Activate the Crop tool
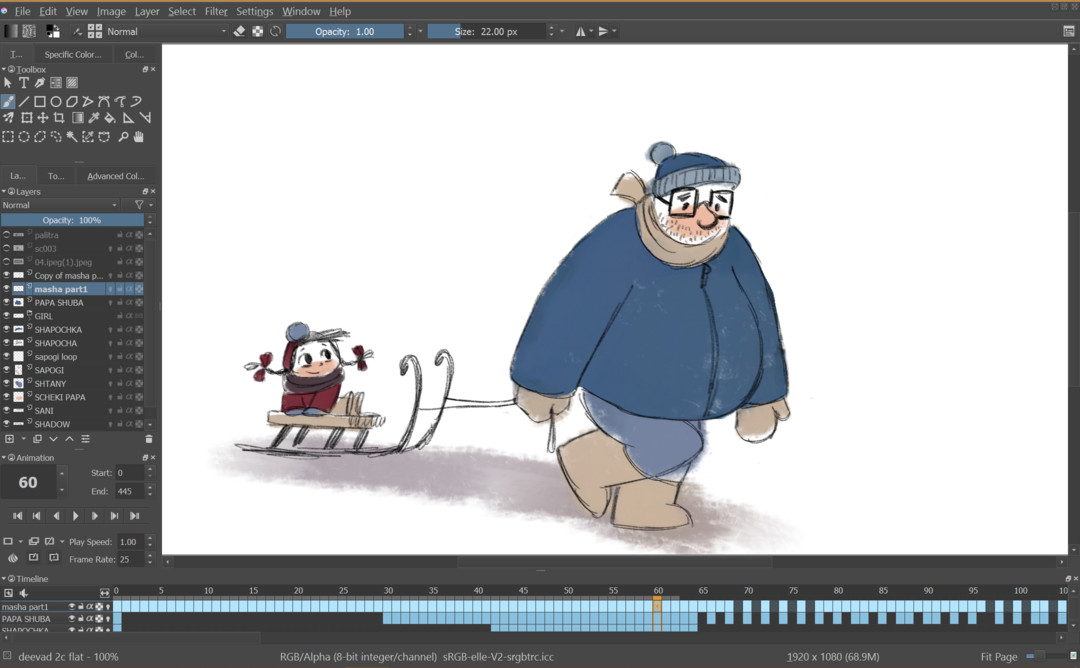 coord(60,117)
